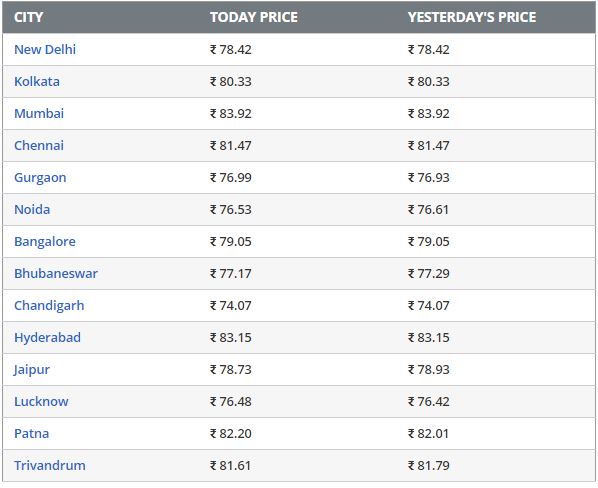Open the Jaipur city link

[x=32, y=370]
